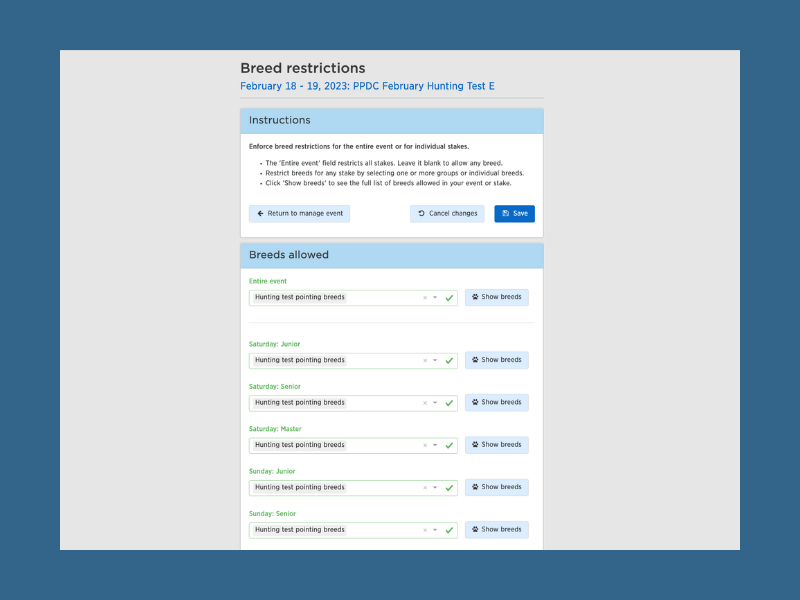This screenshot has width=800, height=600.
Task: Open the PPDC February Hunting Test E link
Action: tap(367, 87)
